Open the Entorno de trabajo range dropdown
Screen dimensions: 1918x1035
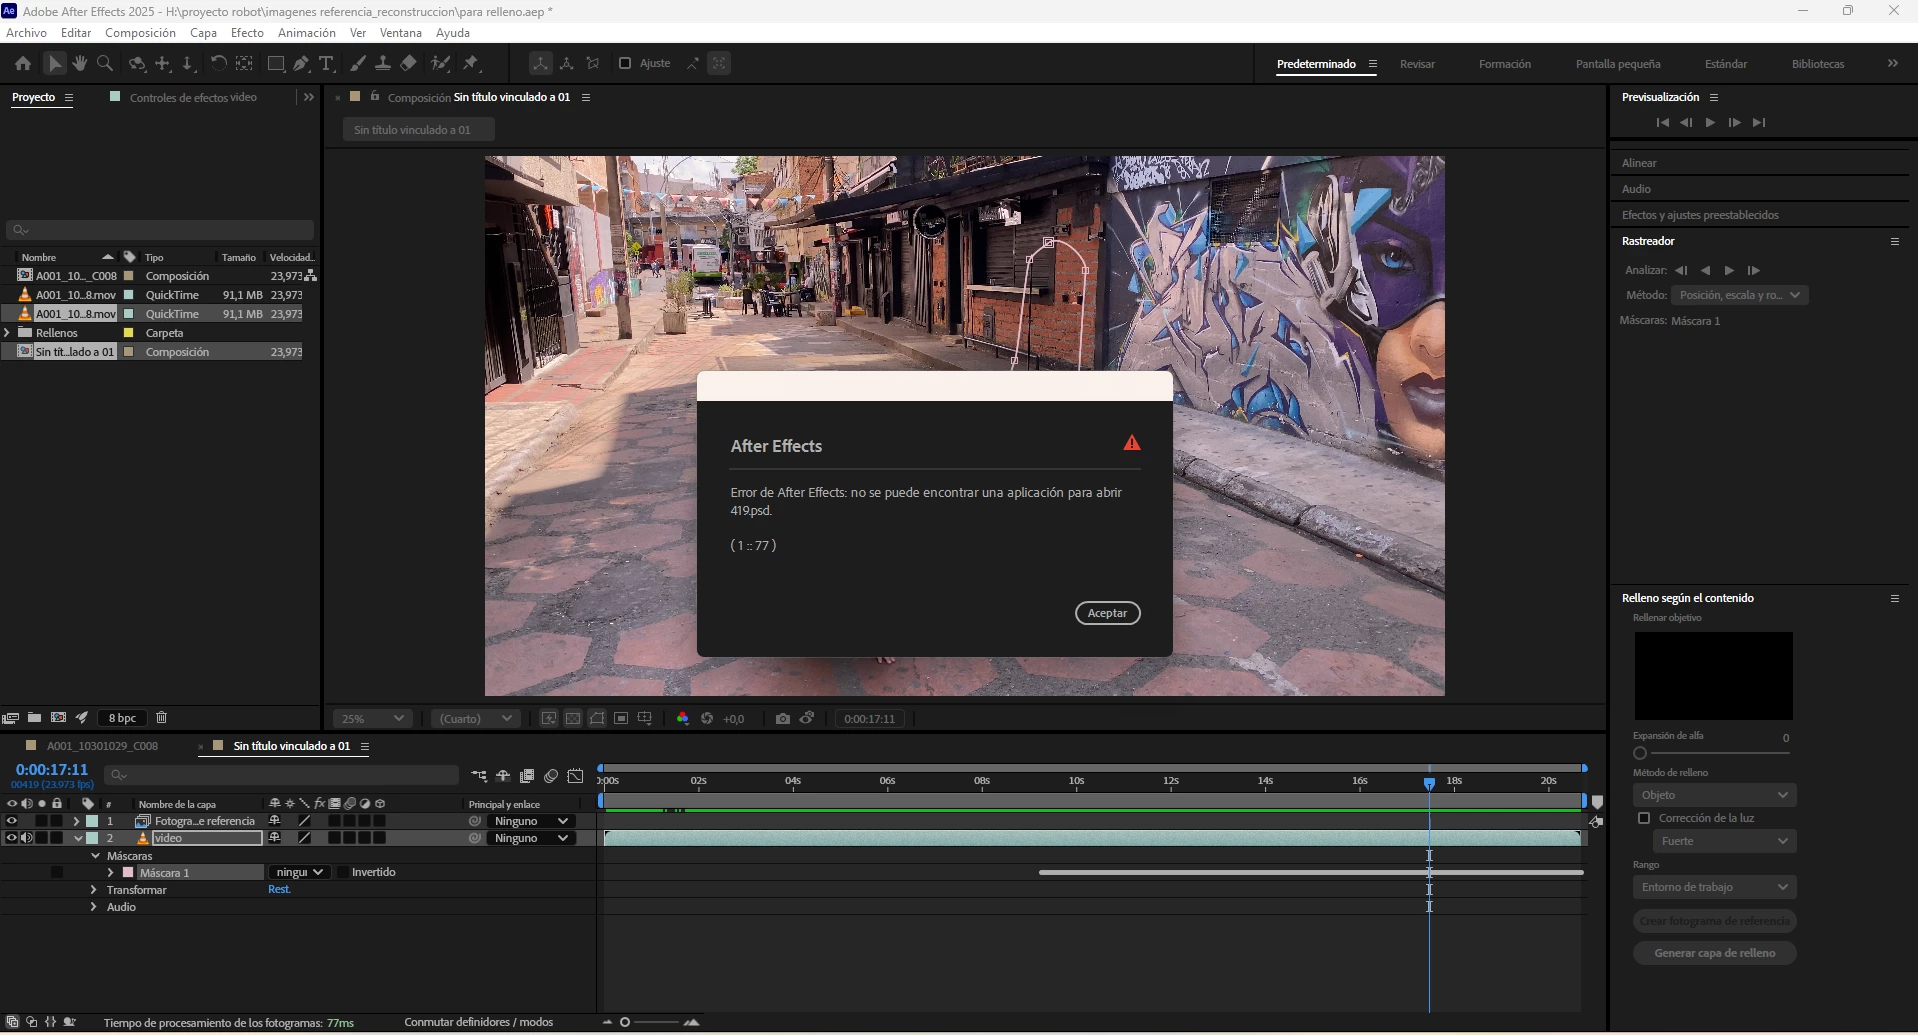(1714, 887)
